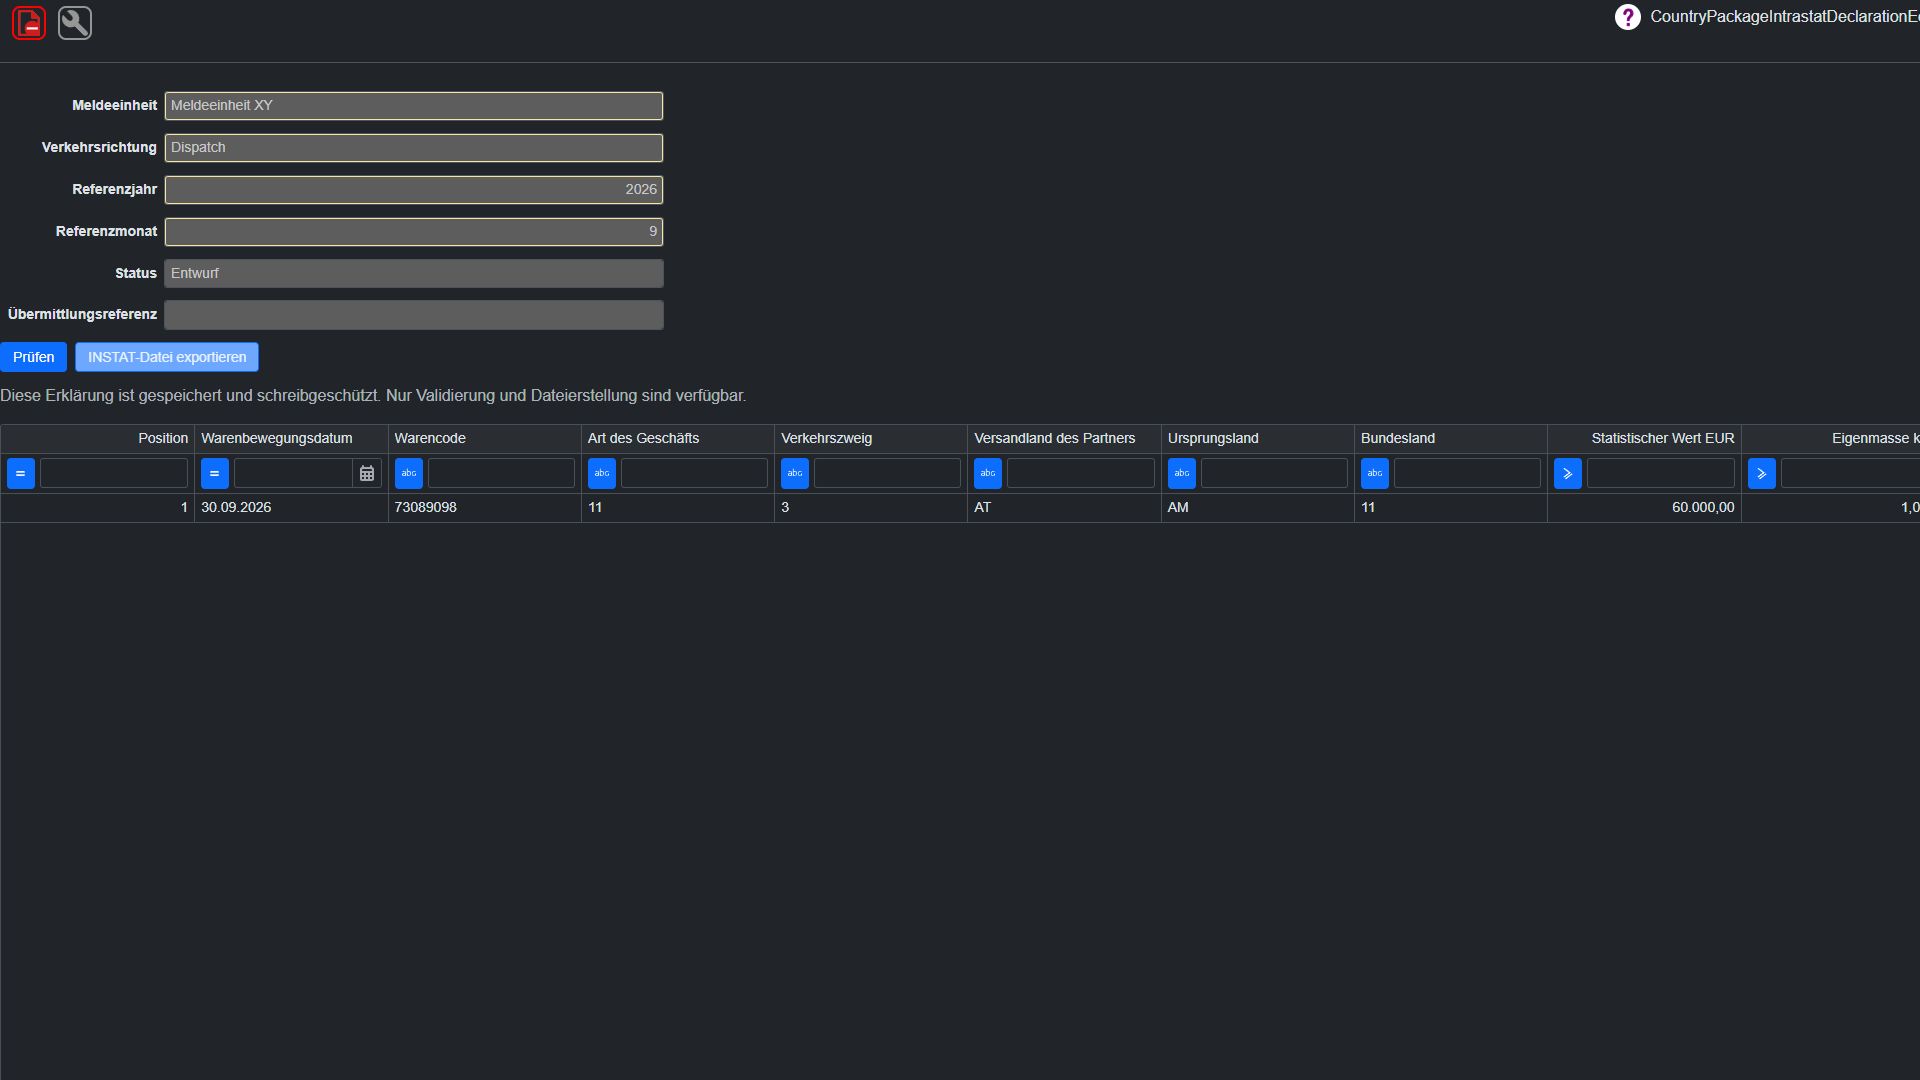Sort by Warencode column header
The width and height of the screenshot is (1920, 1080).
[485, 439]
